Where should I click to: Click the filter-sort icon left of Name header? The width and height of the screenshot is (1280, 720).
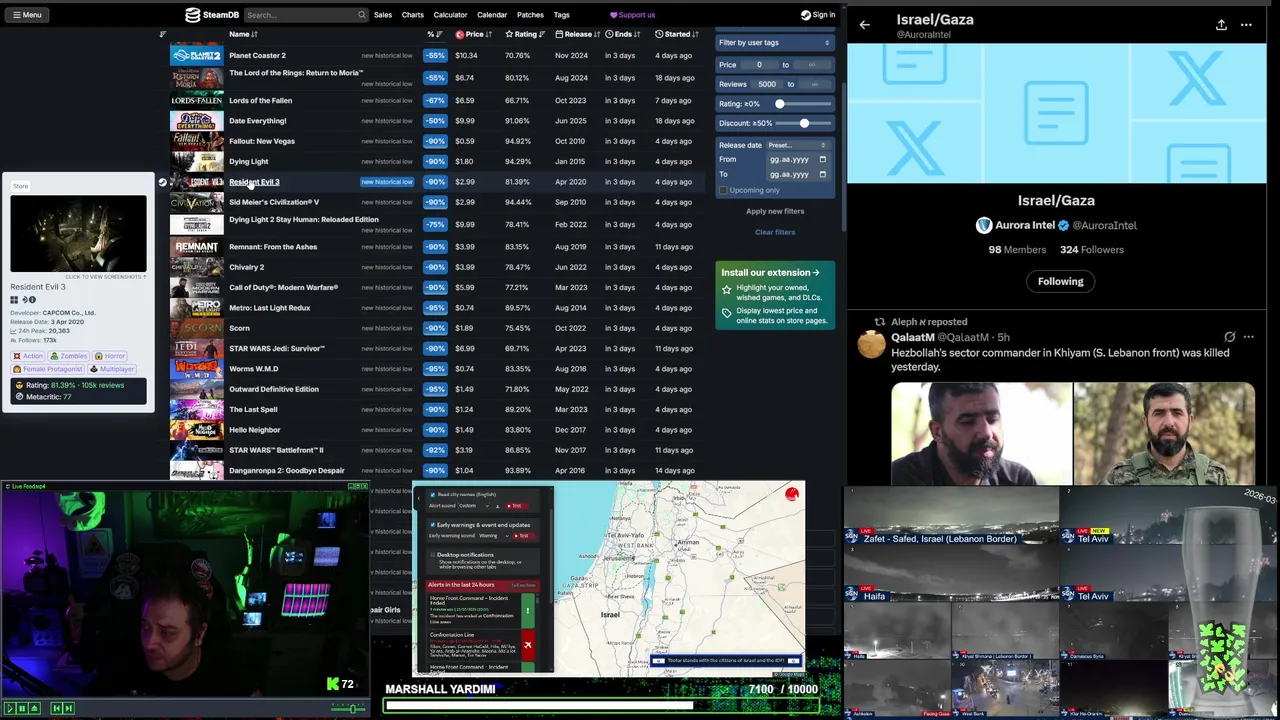163,34
